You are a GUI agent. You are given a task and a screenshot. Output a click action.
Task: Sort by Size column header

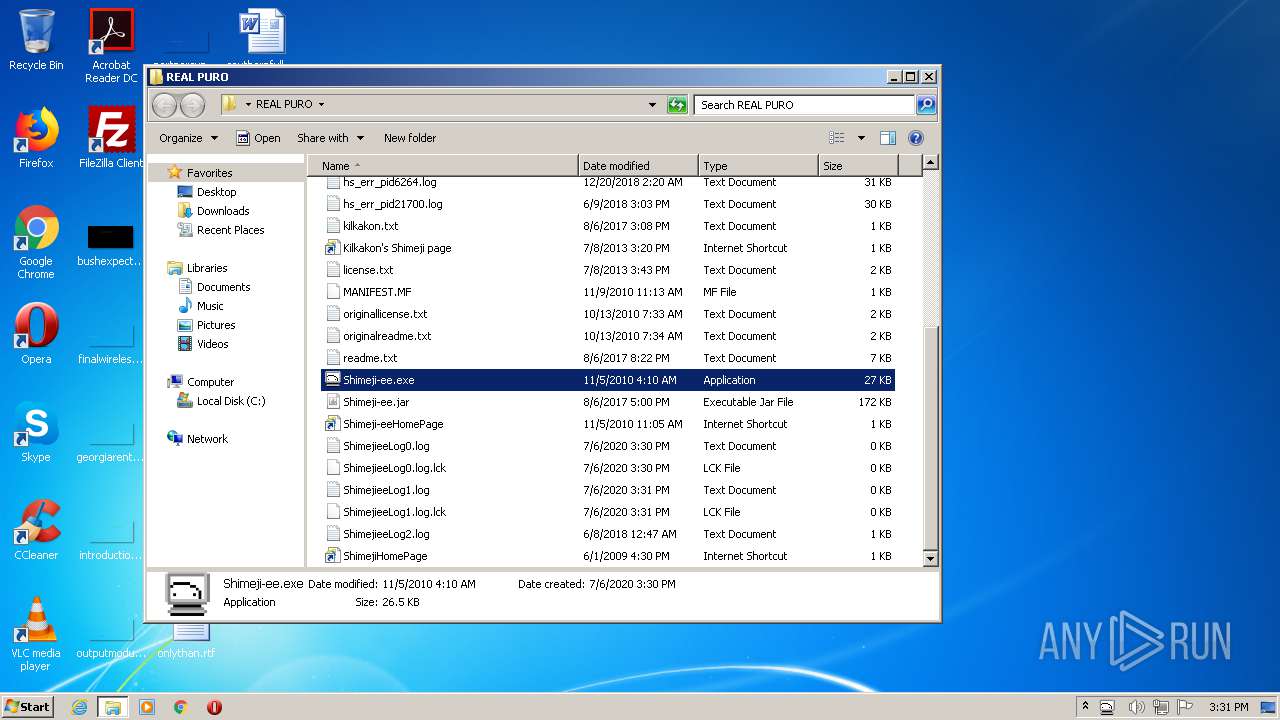858,166
